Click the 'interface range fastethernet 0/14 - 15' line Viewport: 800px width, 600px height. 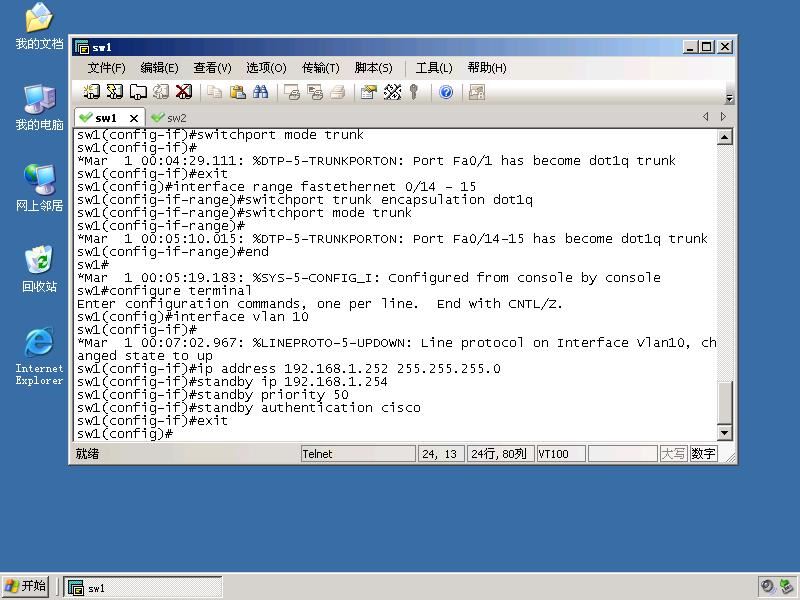click(x=277, y=187)
